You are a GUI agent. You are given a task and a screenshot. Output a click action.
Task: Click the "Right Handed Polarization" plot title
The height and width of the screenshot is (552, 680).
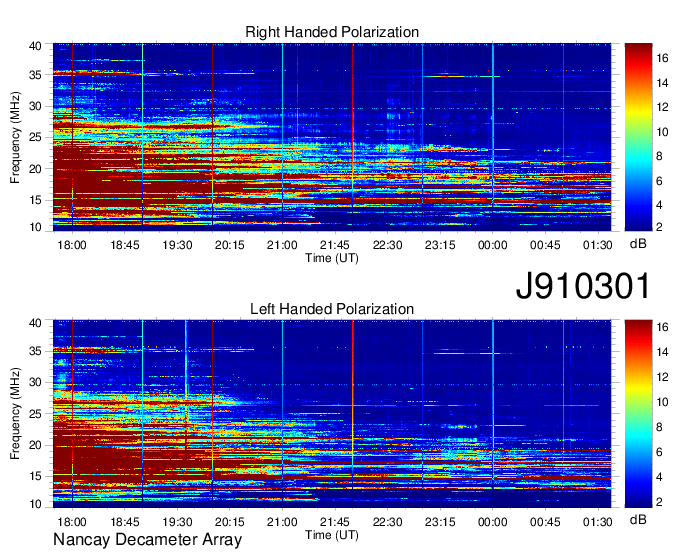coord(332,32)
